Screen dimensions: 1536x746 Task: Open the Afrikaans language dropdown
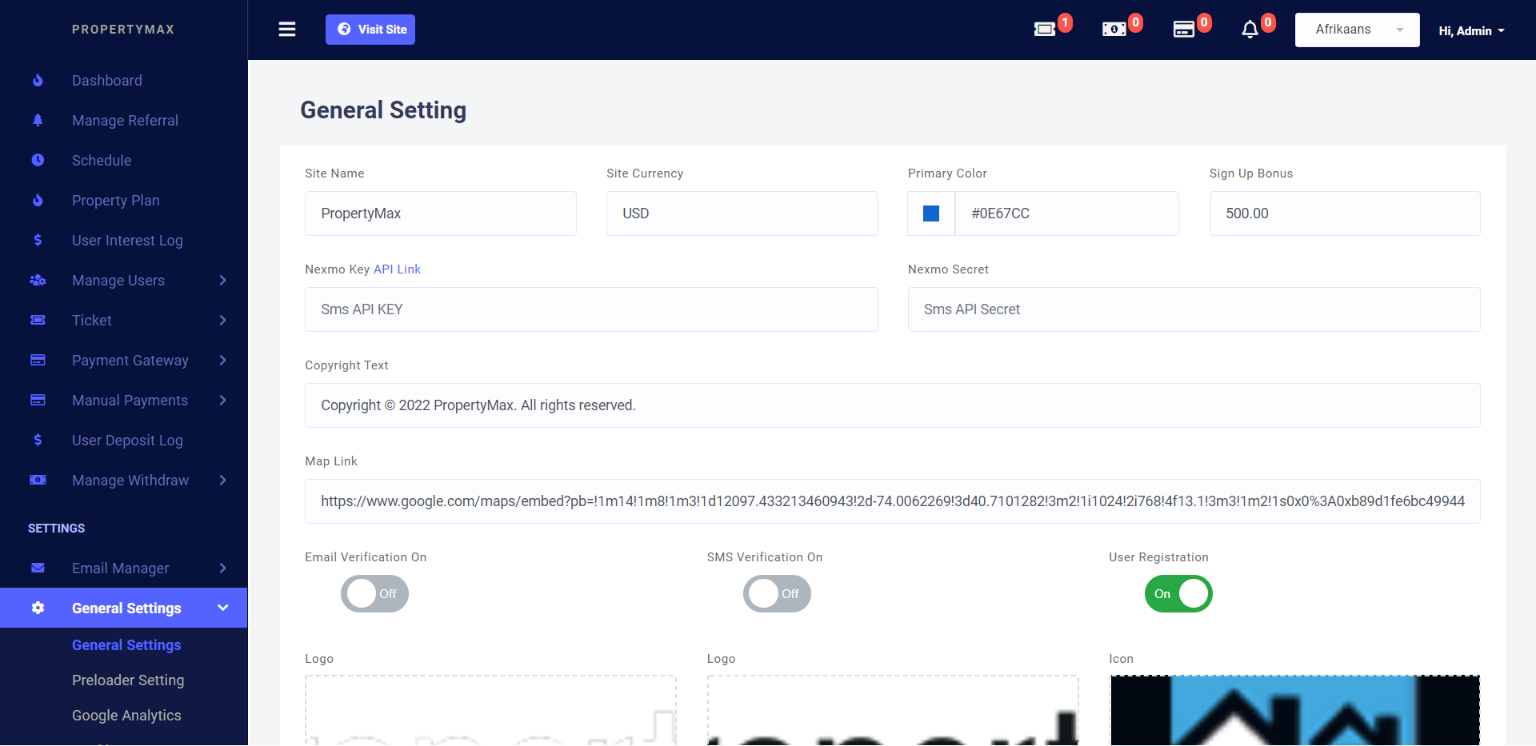point(1356,30)
